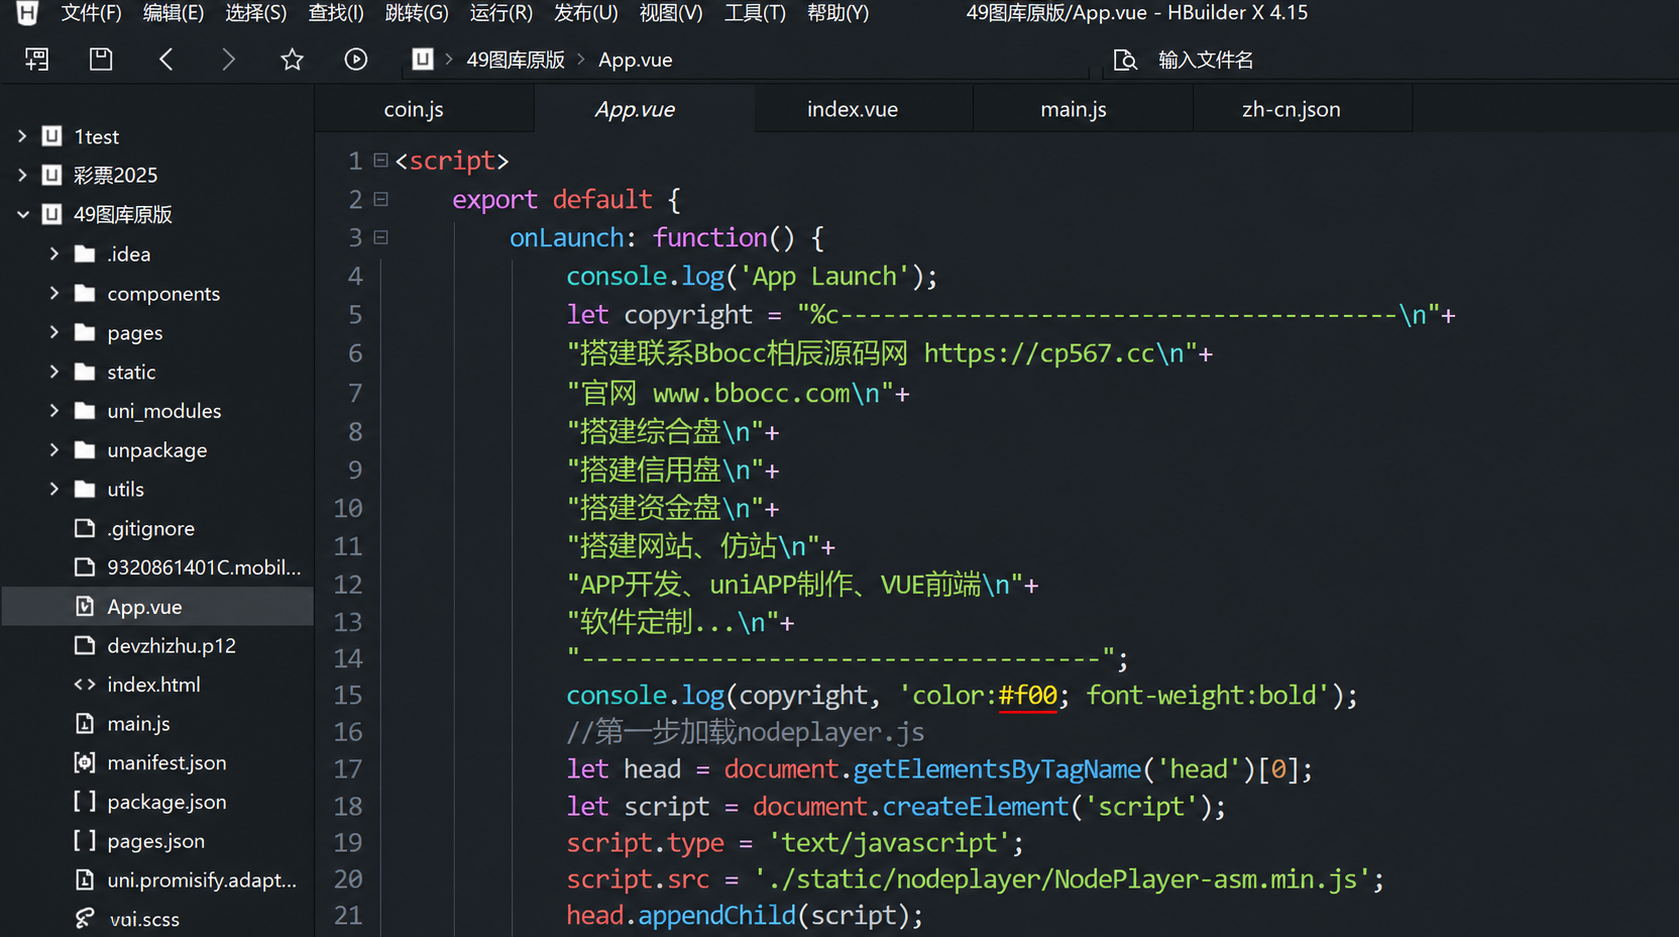
Task: Click the pages folder icon
Action: pos(85,332)
